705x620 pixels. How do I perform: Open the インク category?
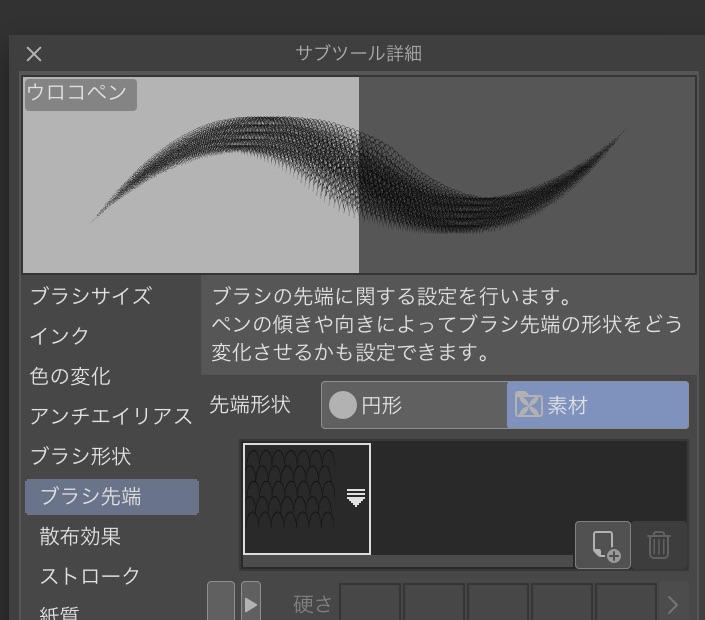(x=60, y=336)
